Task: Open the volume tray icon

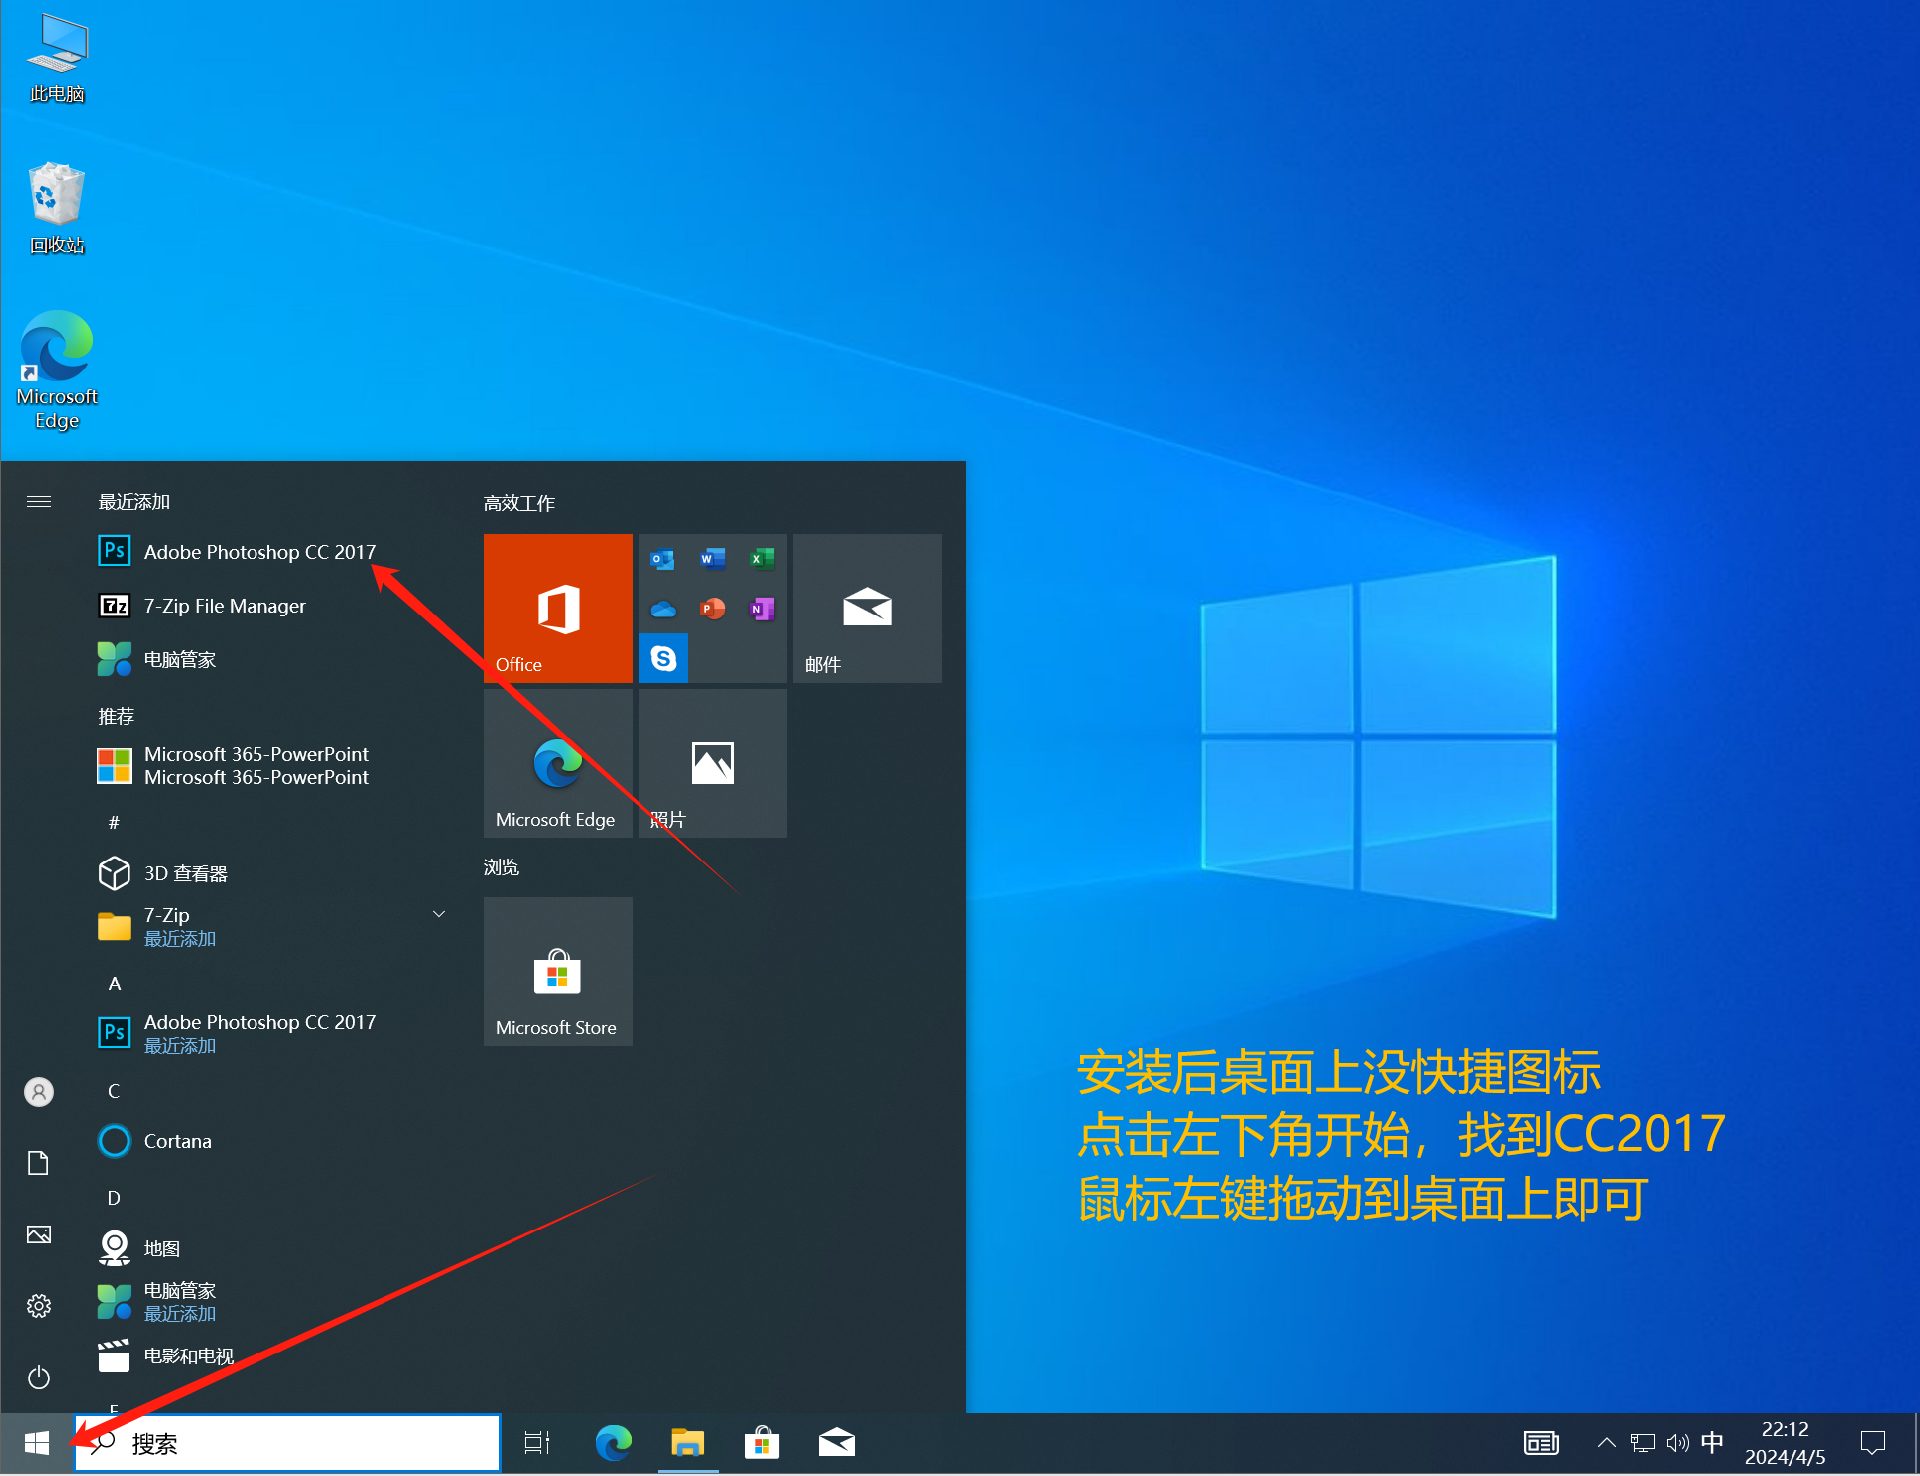Action: tap(1677, 1443)
